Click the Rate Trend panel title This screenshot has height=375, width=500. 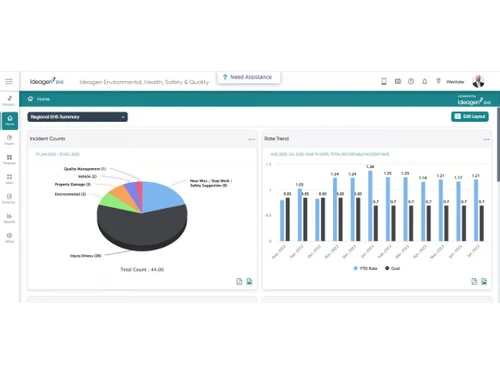tap(276, 139)
